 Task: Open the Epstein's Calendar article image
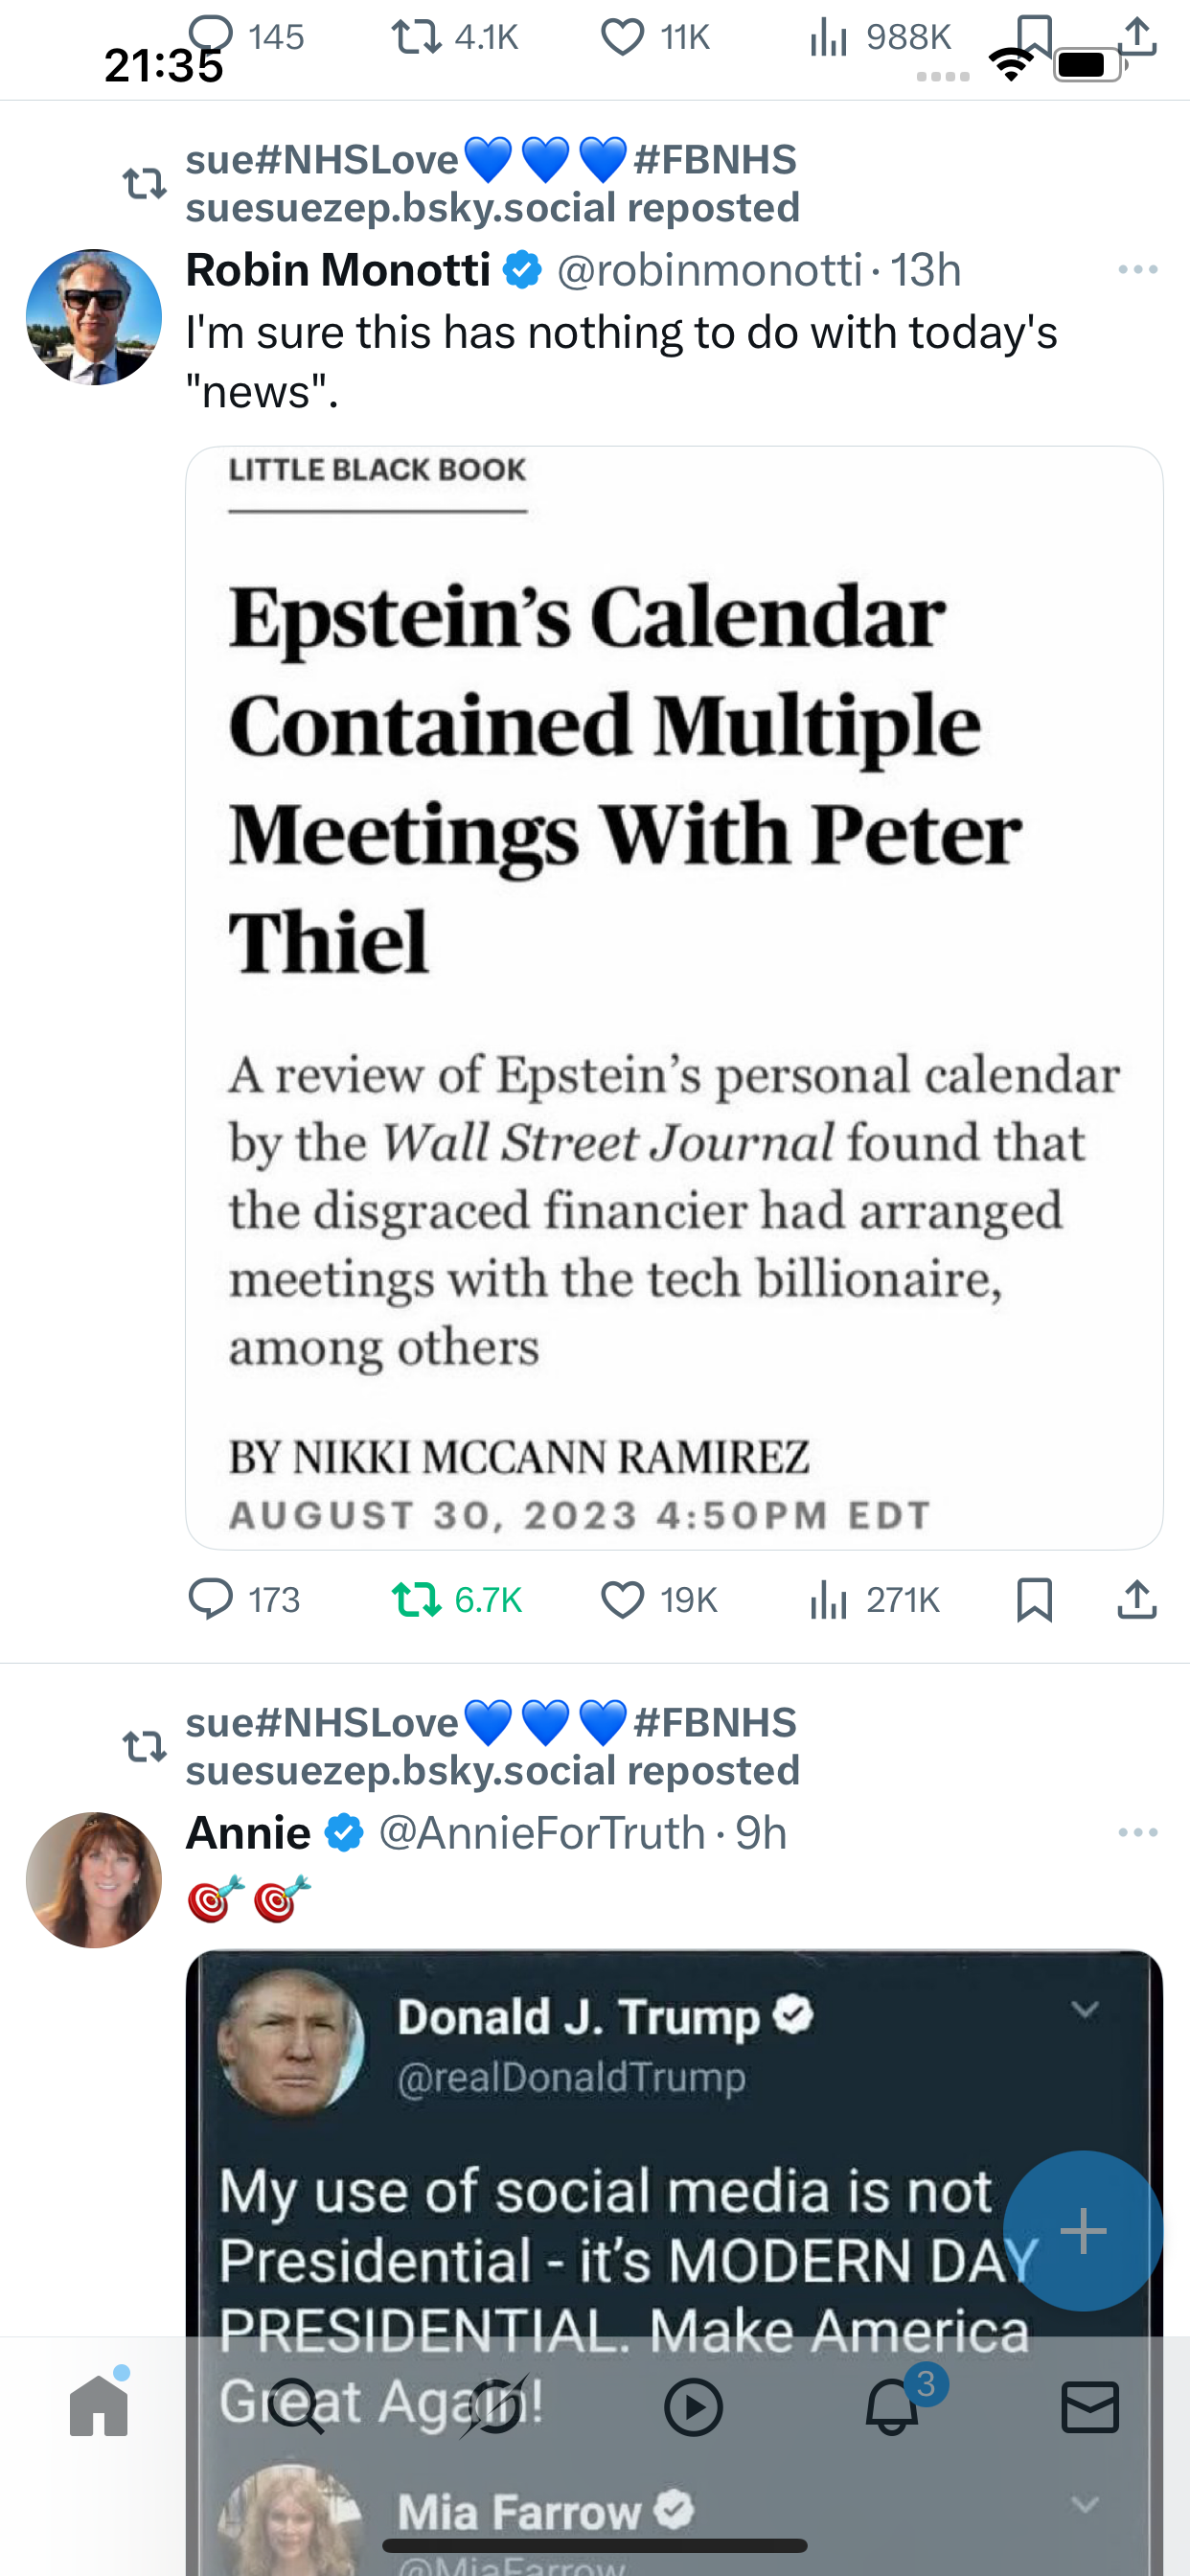click(x=674, y=998)
